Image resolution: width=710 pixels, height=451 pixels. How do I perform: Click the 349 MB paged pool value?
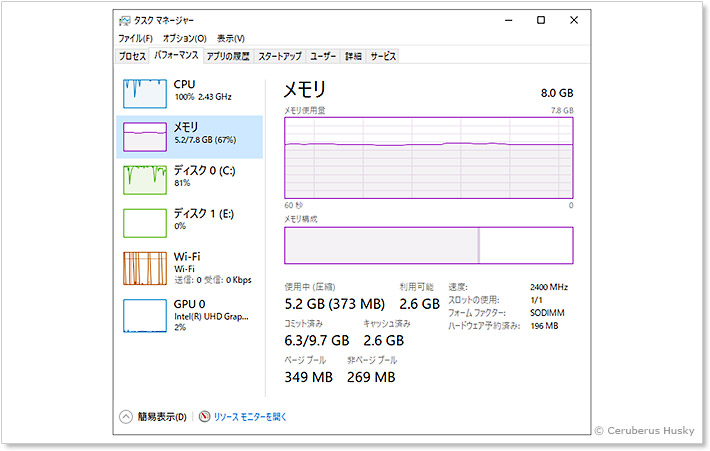click(x=308, y=377)
